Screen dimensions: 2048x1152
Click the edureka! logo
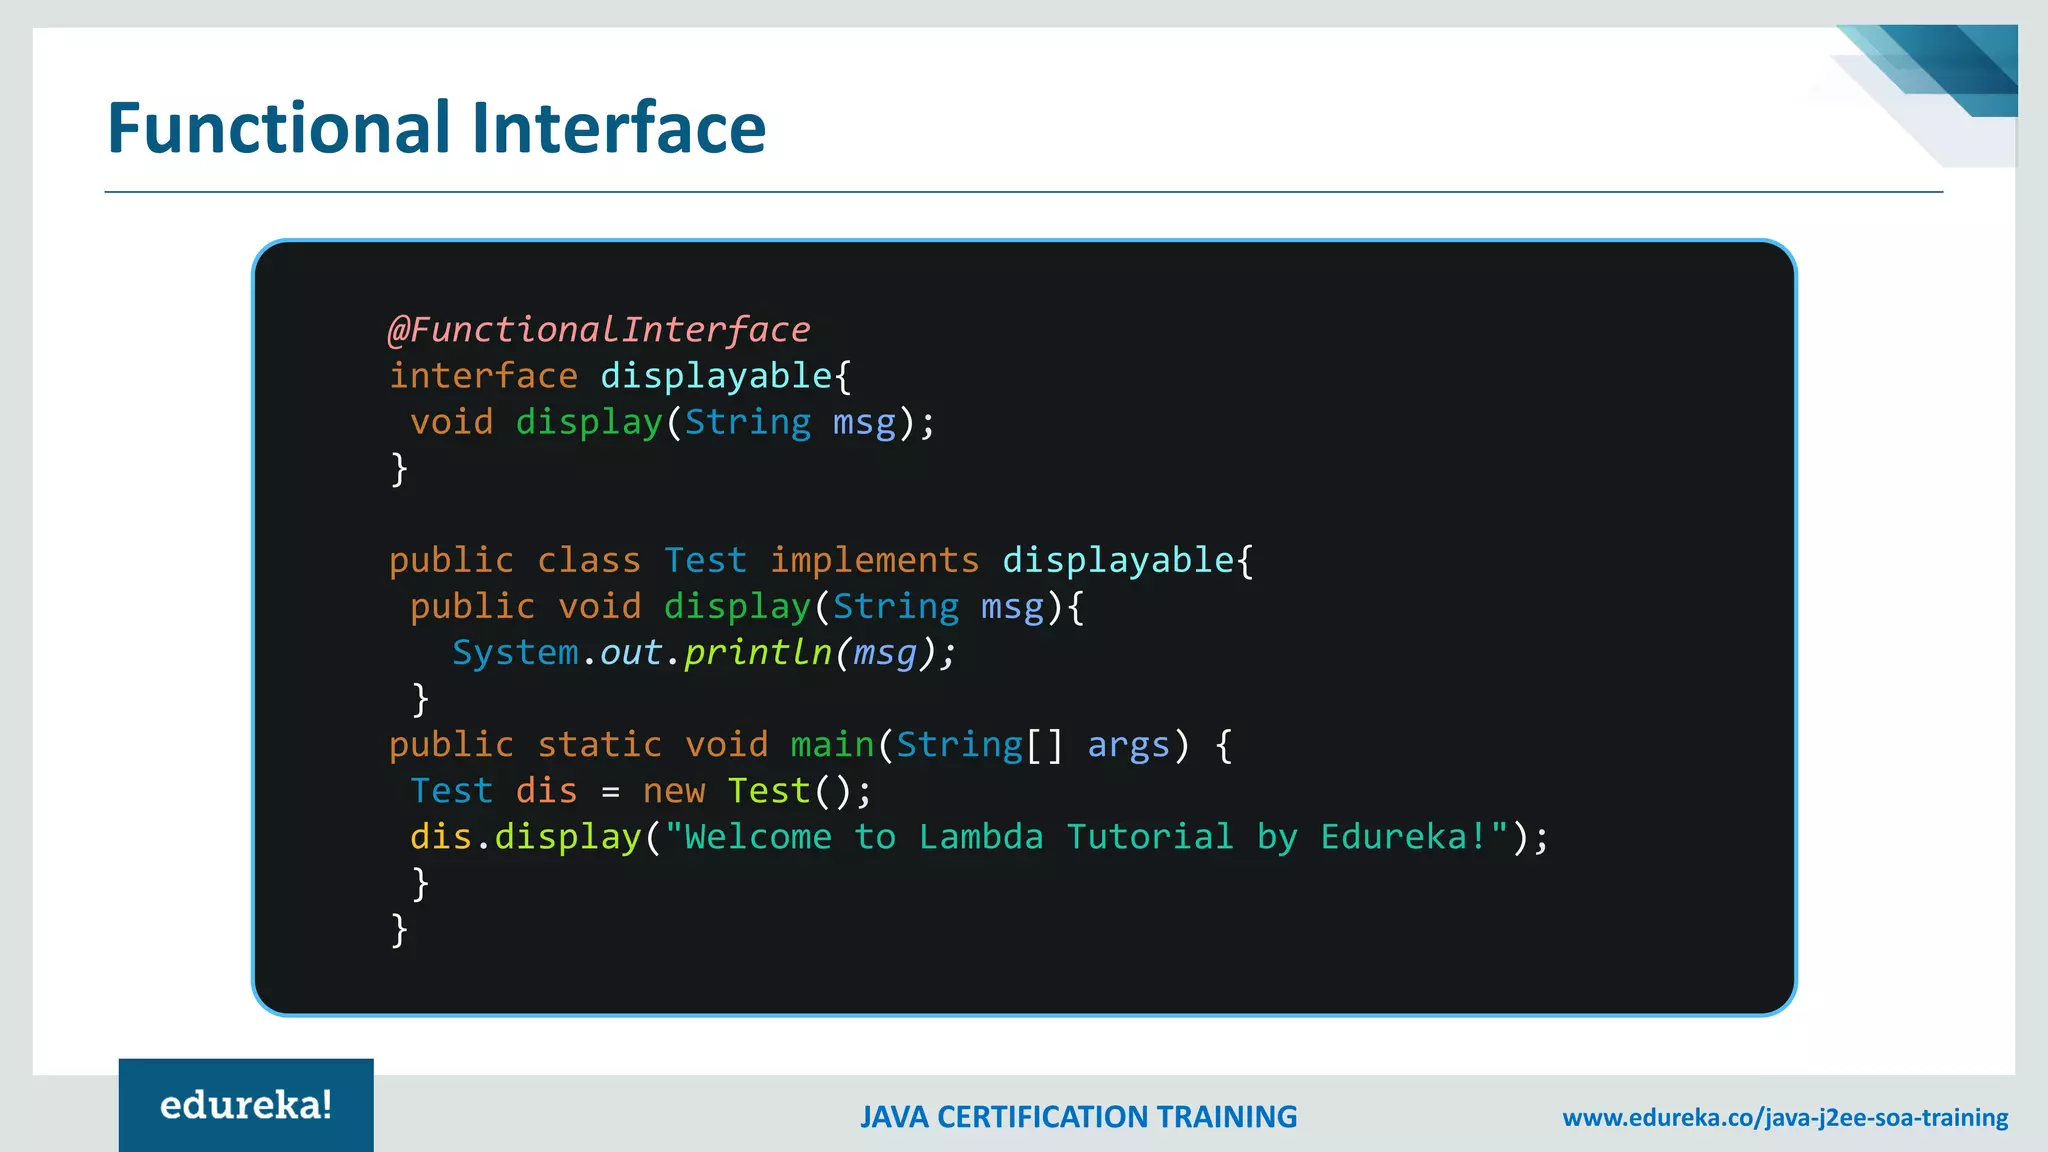point(246,1105)
